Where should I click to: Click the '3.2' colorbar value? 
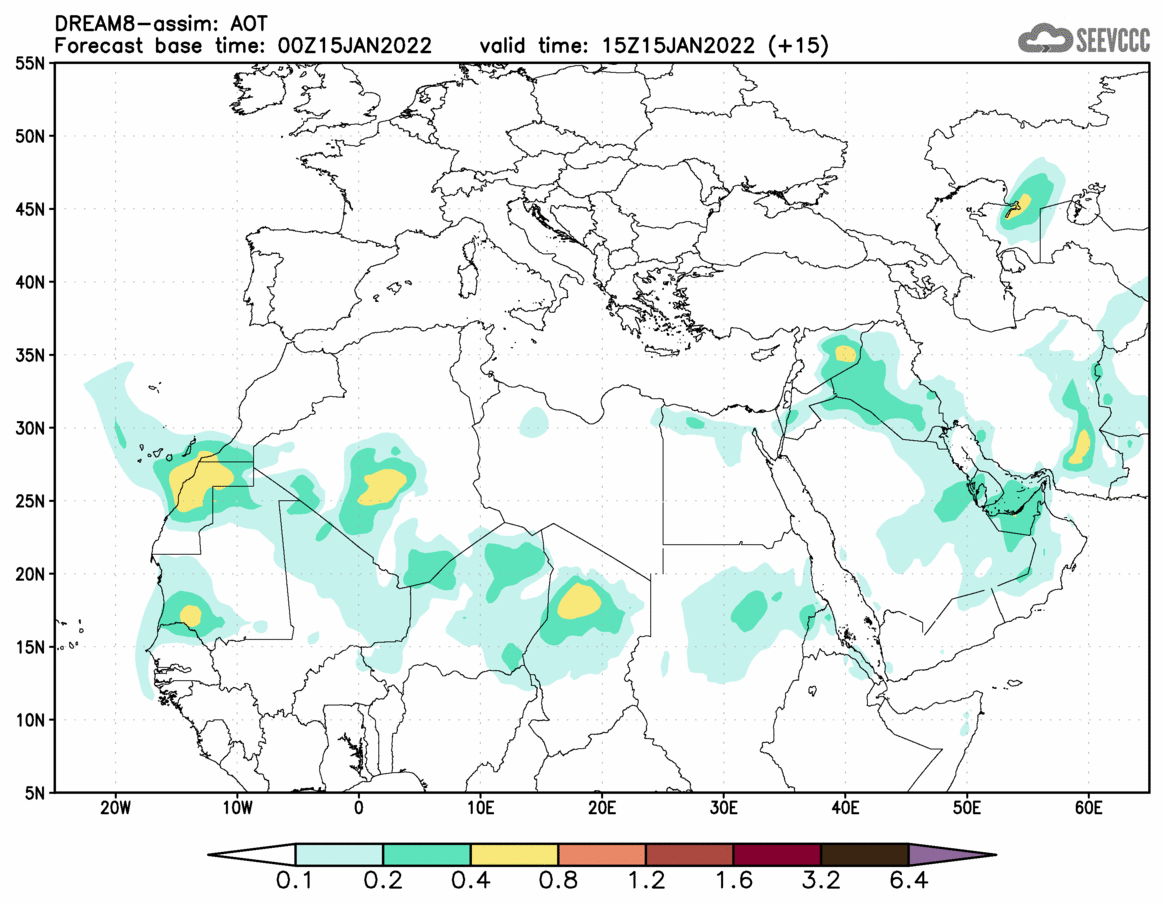821,882
